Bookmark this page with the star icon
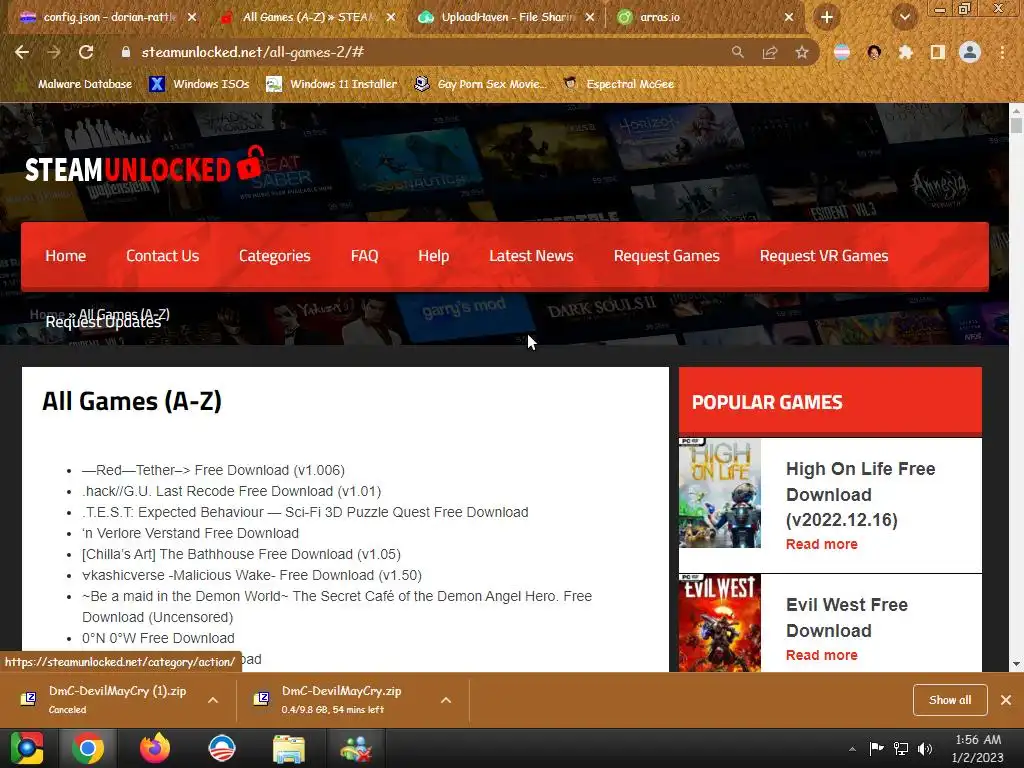This screenshot has width=1024, height=768. (802, 52)
